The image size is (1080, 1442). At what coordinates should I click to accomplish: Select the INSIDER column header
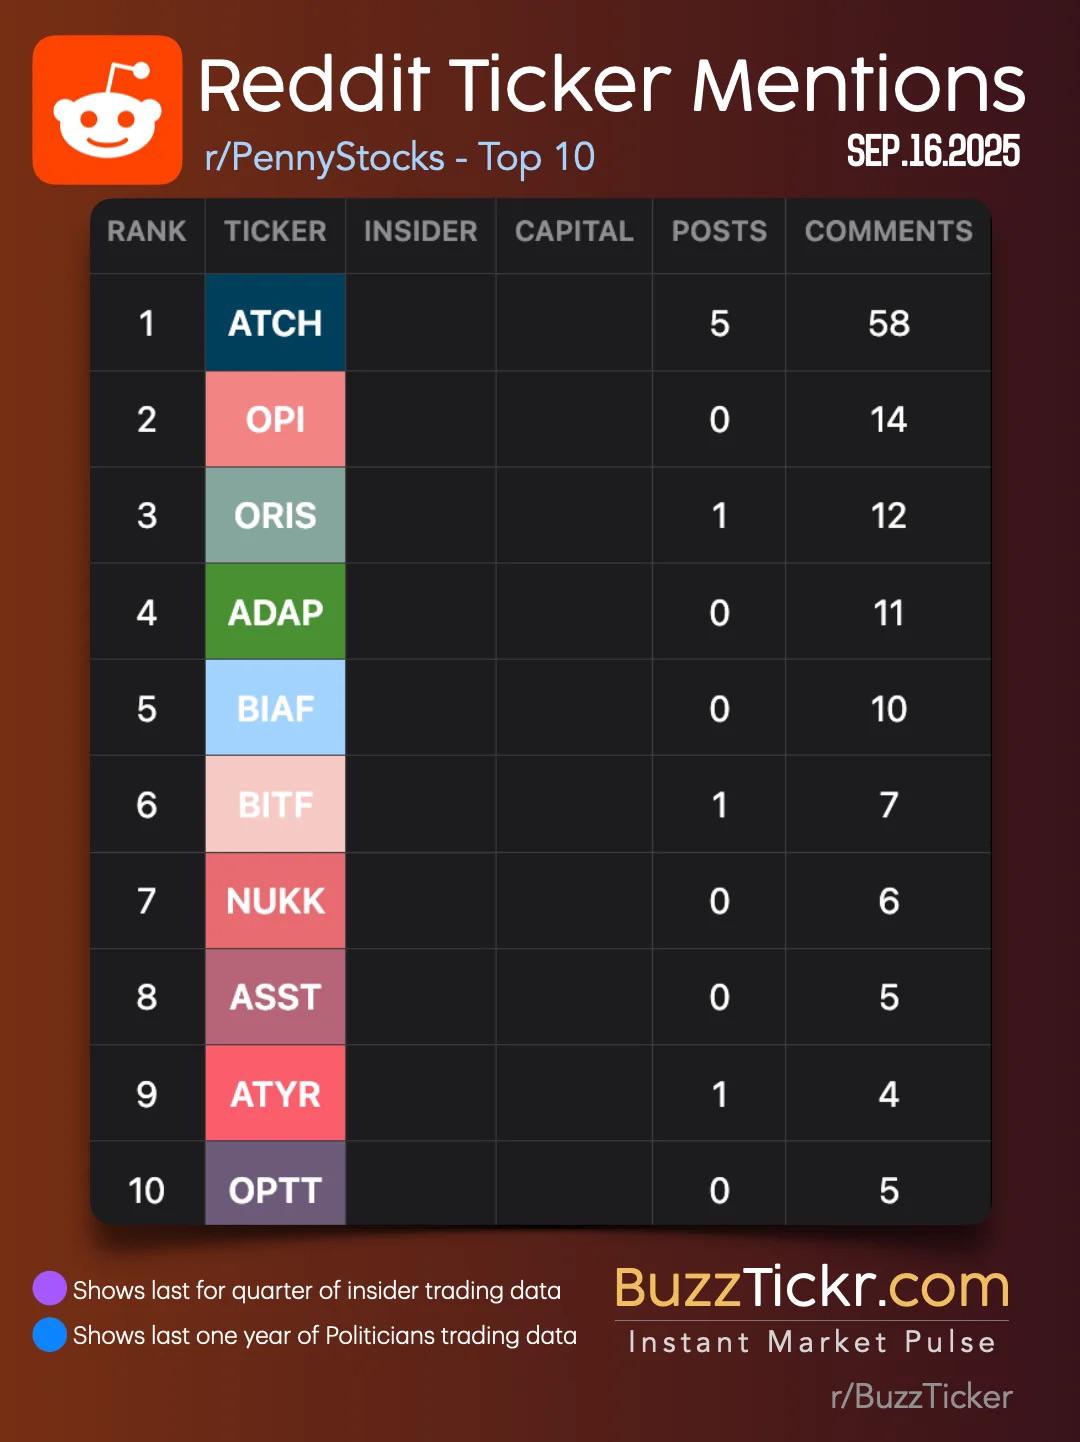[x=420, y=231]
